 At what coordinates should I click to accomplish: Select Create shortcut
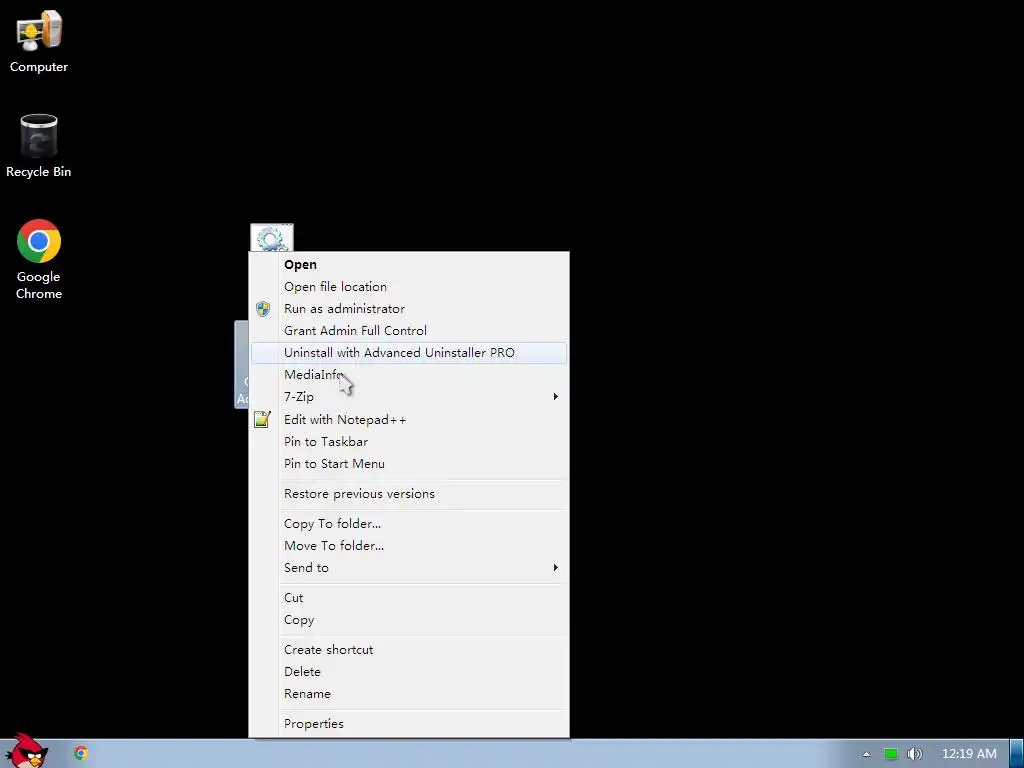pos(409,650)
